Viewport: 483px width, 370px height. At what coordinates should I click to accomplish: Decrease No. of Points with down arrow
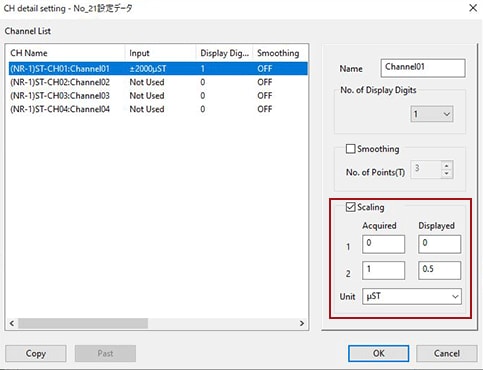click(447, 174)
